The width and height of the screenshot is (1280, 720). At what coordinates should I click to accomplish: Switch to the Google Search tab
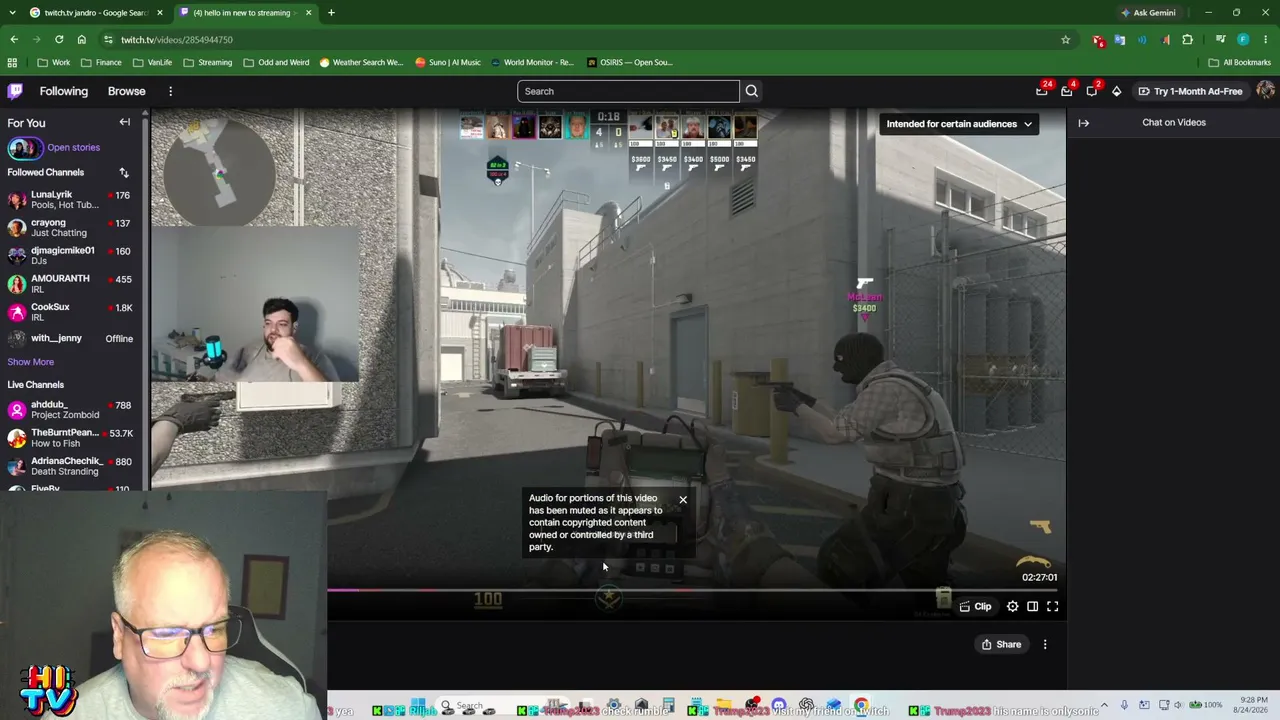95,13
